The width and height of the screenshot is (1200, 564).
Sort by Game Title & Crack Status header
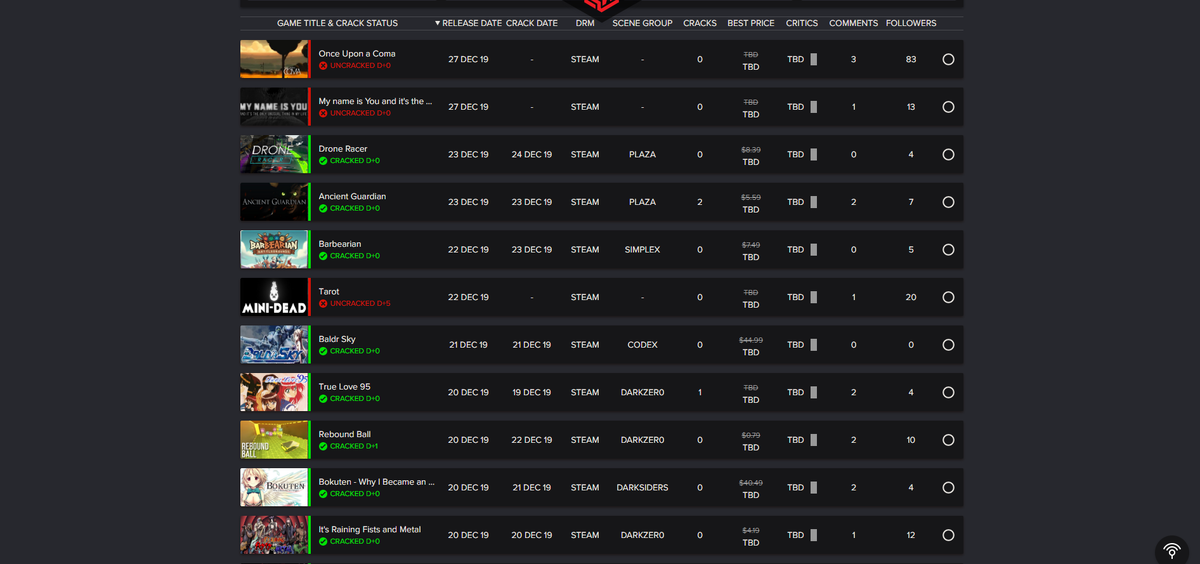[337, 23]
